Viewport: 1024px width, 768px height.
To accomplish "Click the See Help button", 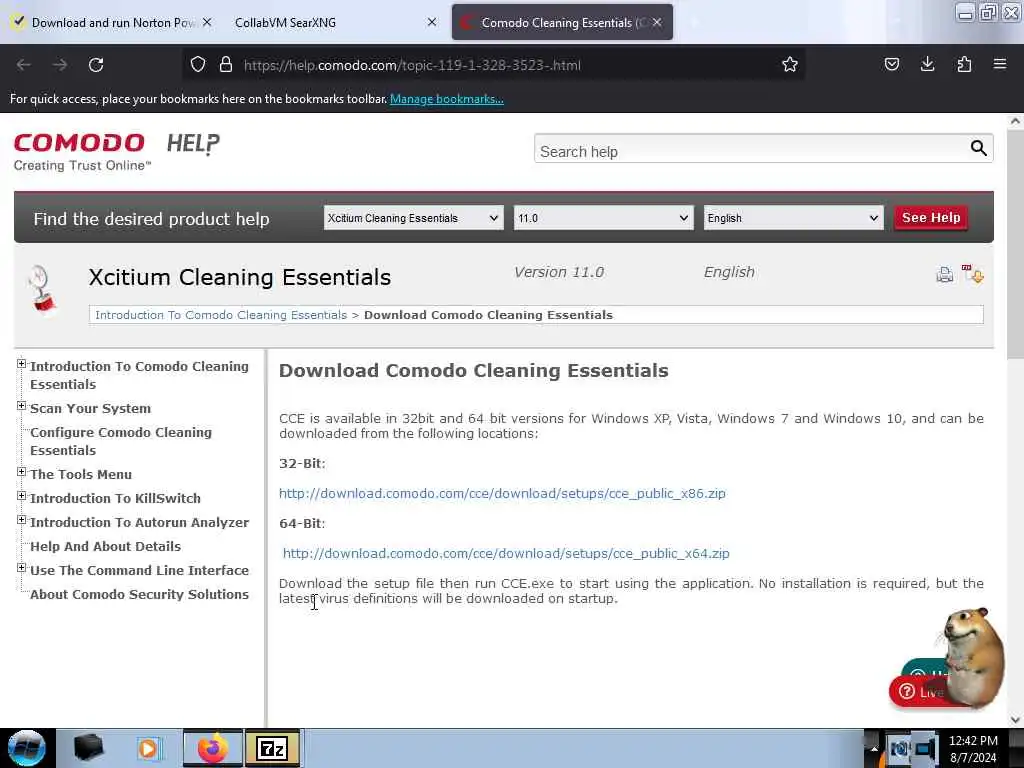I will coord(931,217).
